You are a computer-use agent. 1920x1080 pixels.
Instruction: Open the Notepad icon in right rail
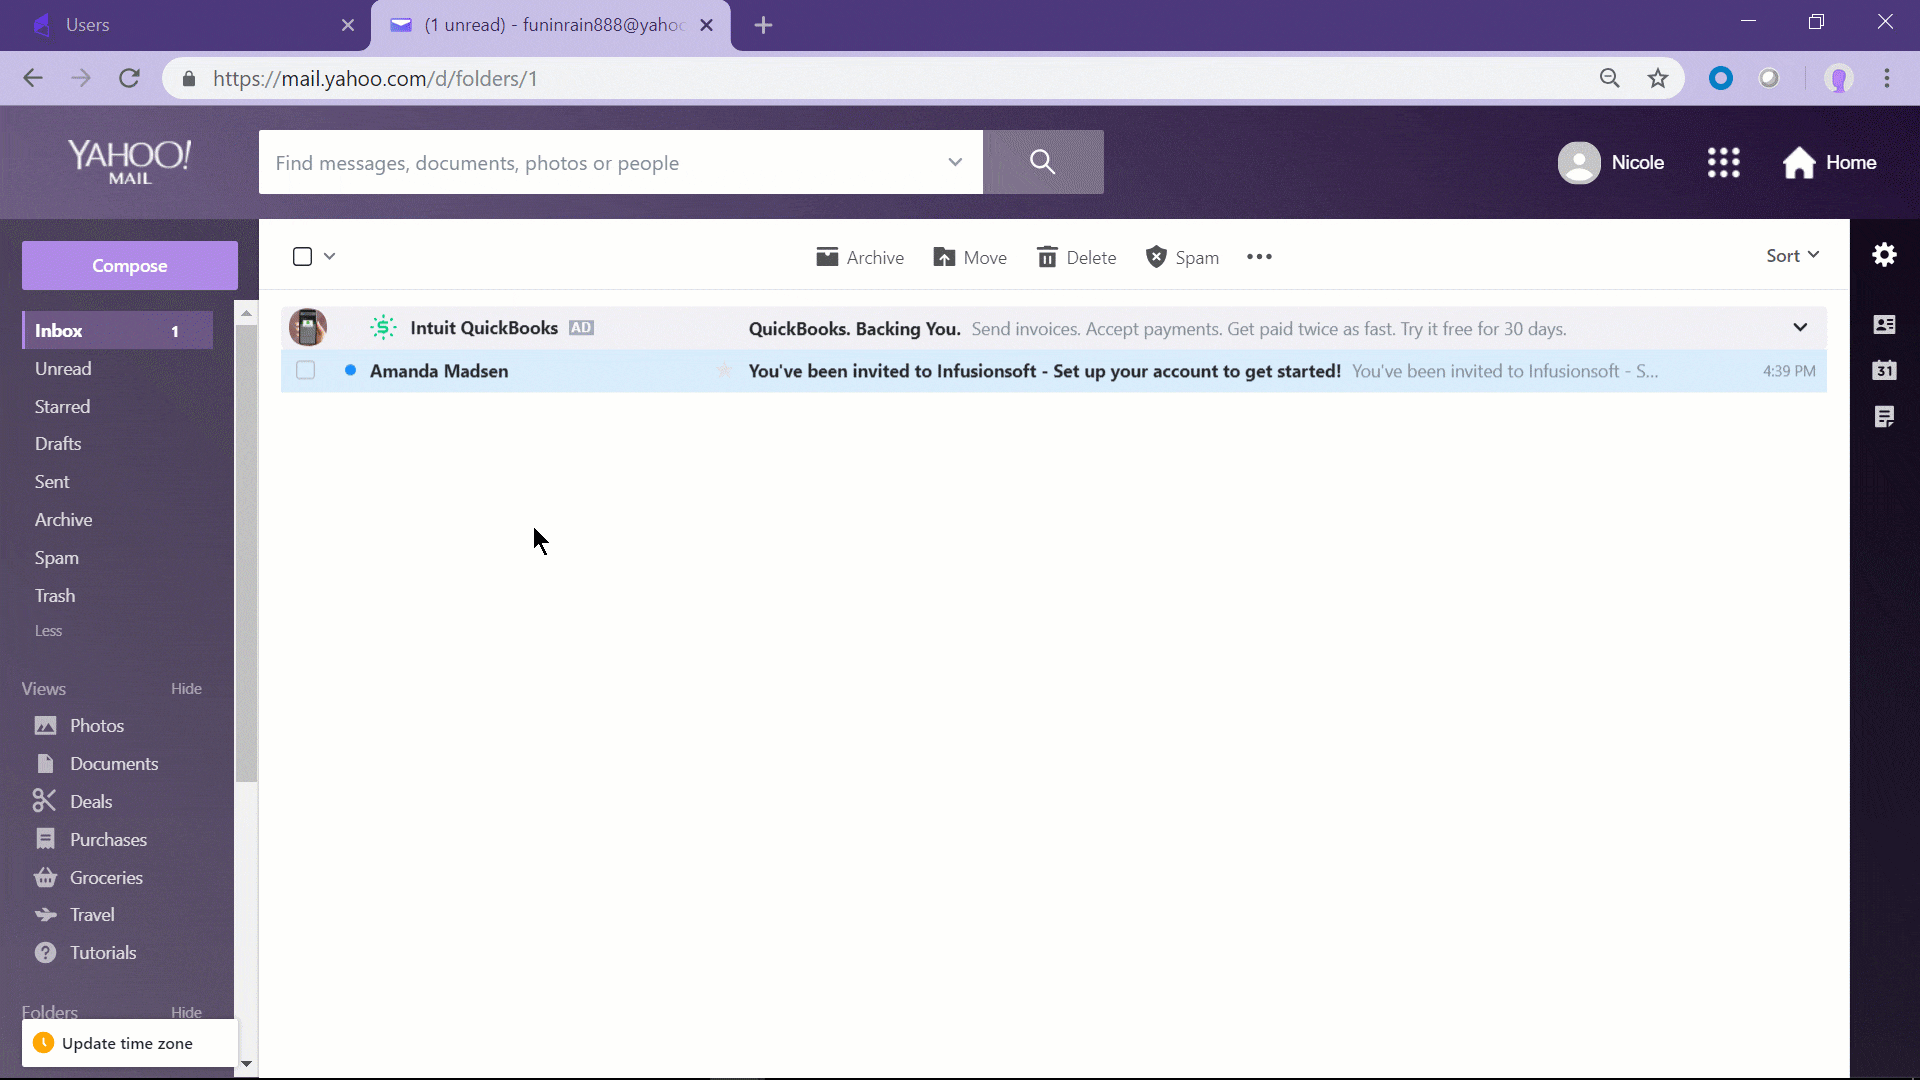point(1884,417)
